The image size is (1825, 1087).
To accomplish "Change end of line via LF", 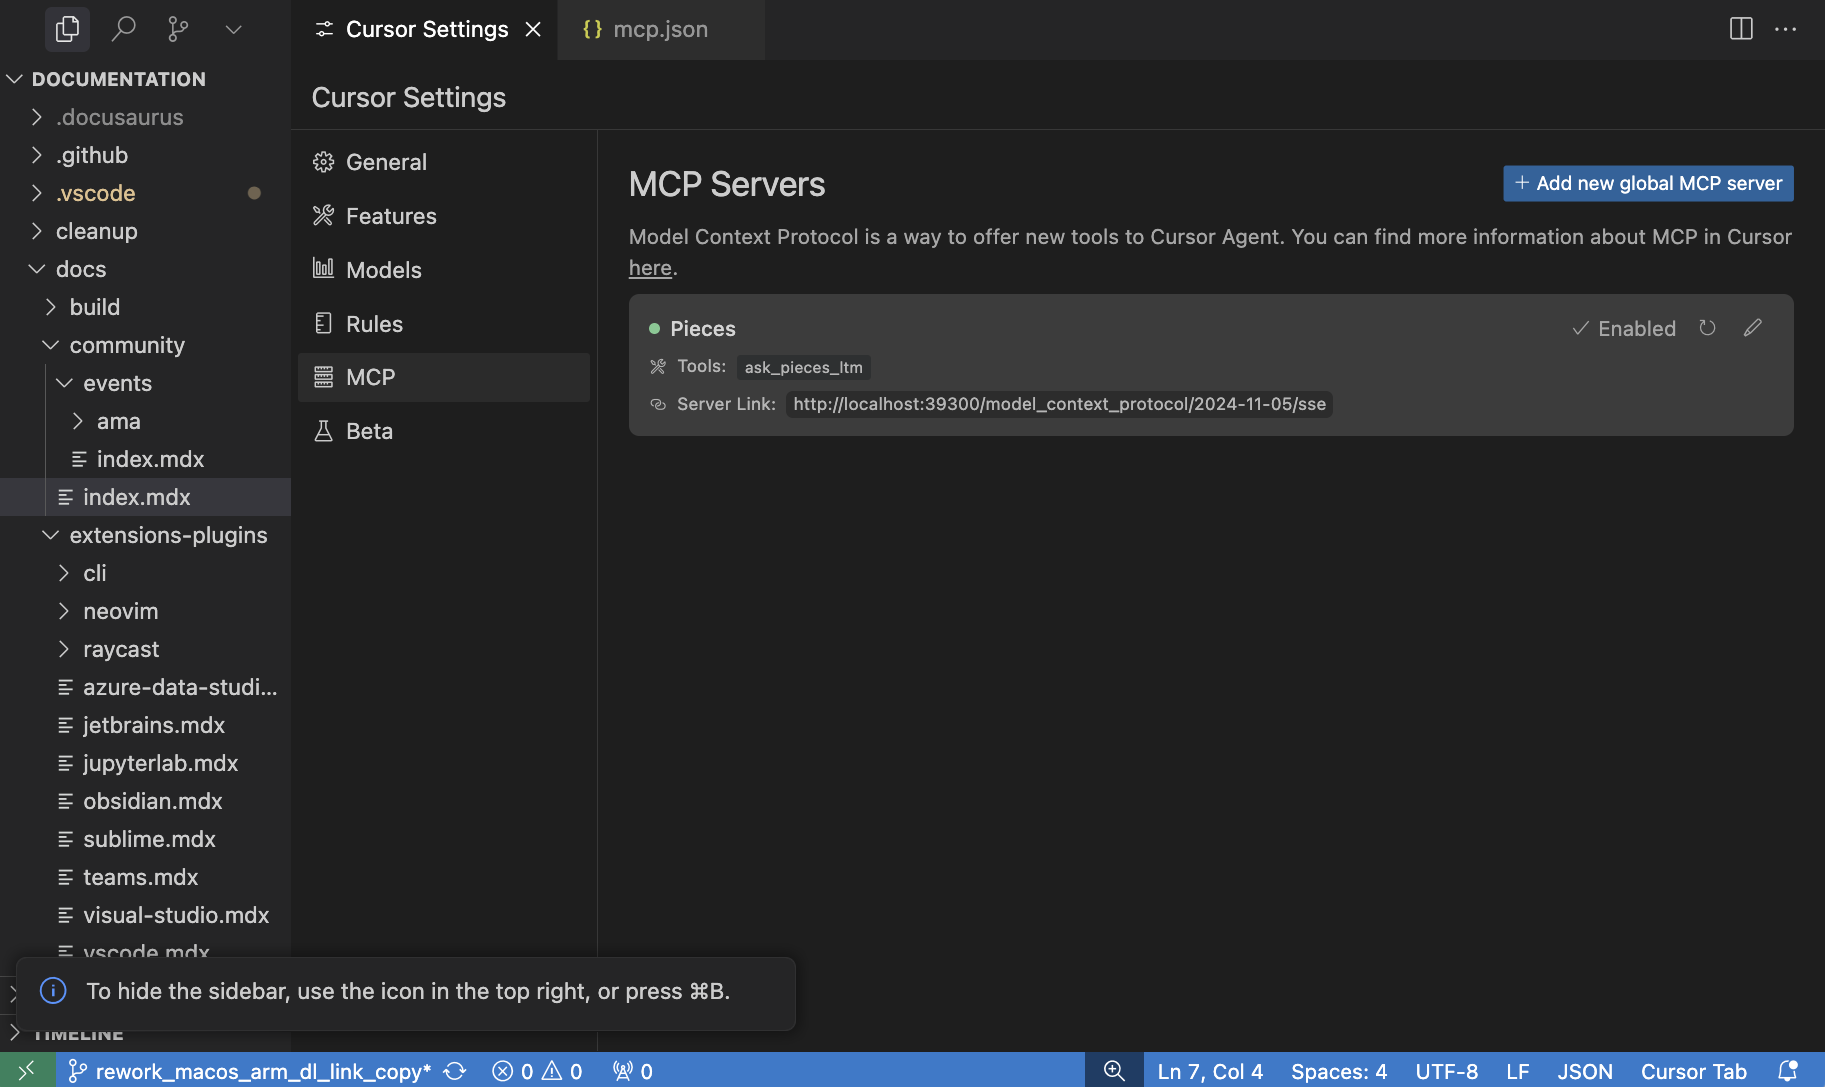I will coord(1518,1071).
